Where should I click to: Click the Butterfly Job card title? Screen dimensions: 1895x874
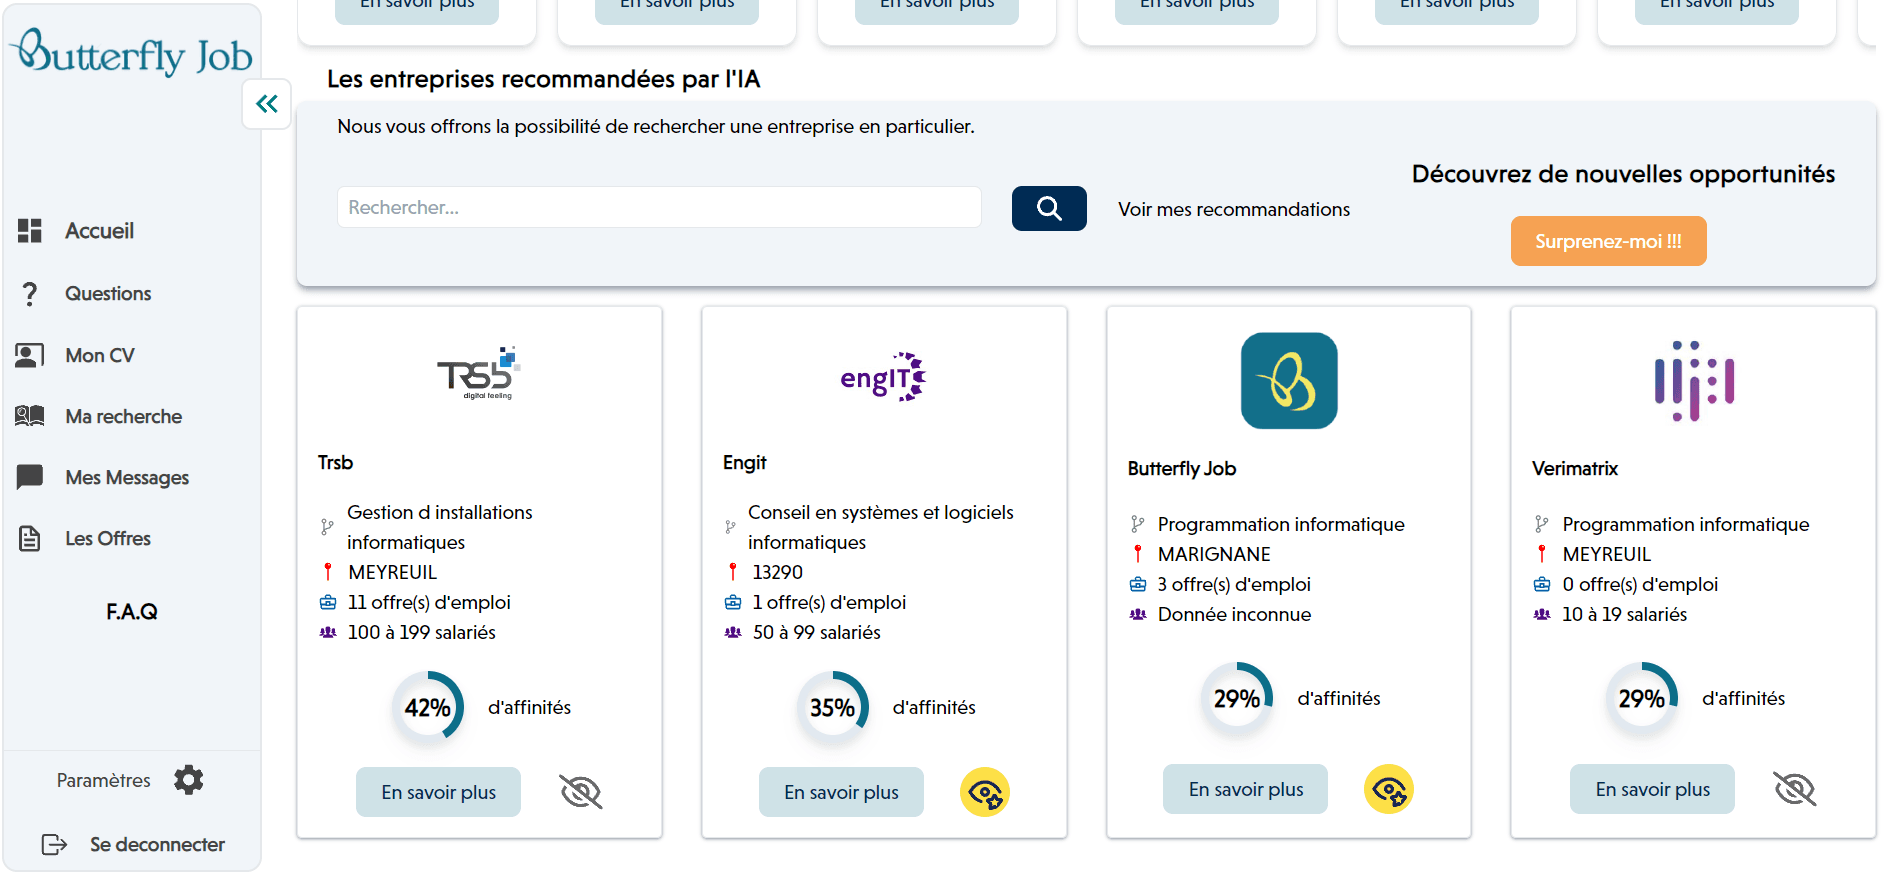click(1182, 468)
